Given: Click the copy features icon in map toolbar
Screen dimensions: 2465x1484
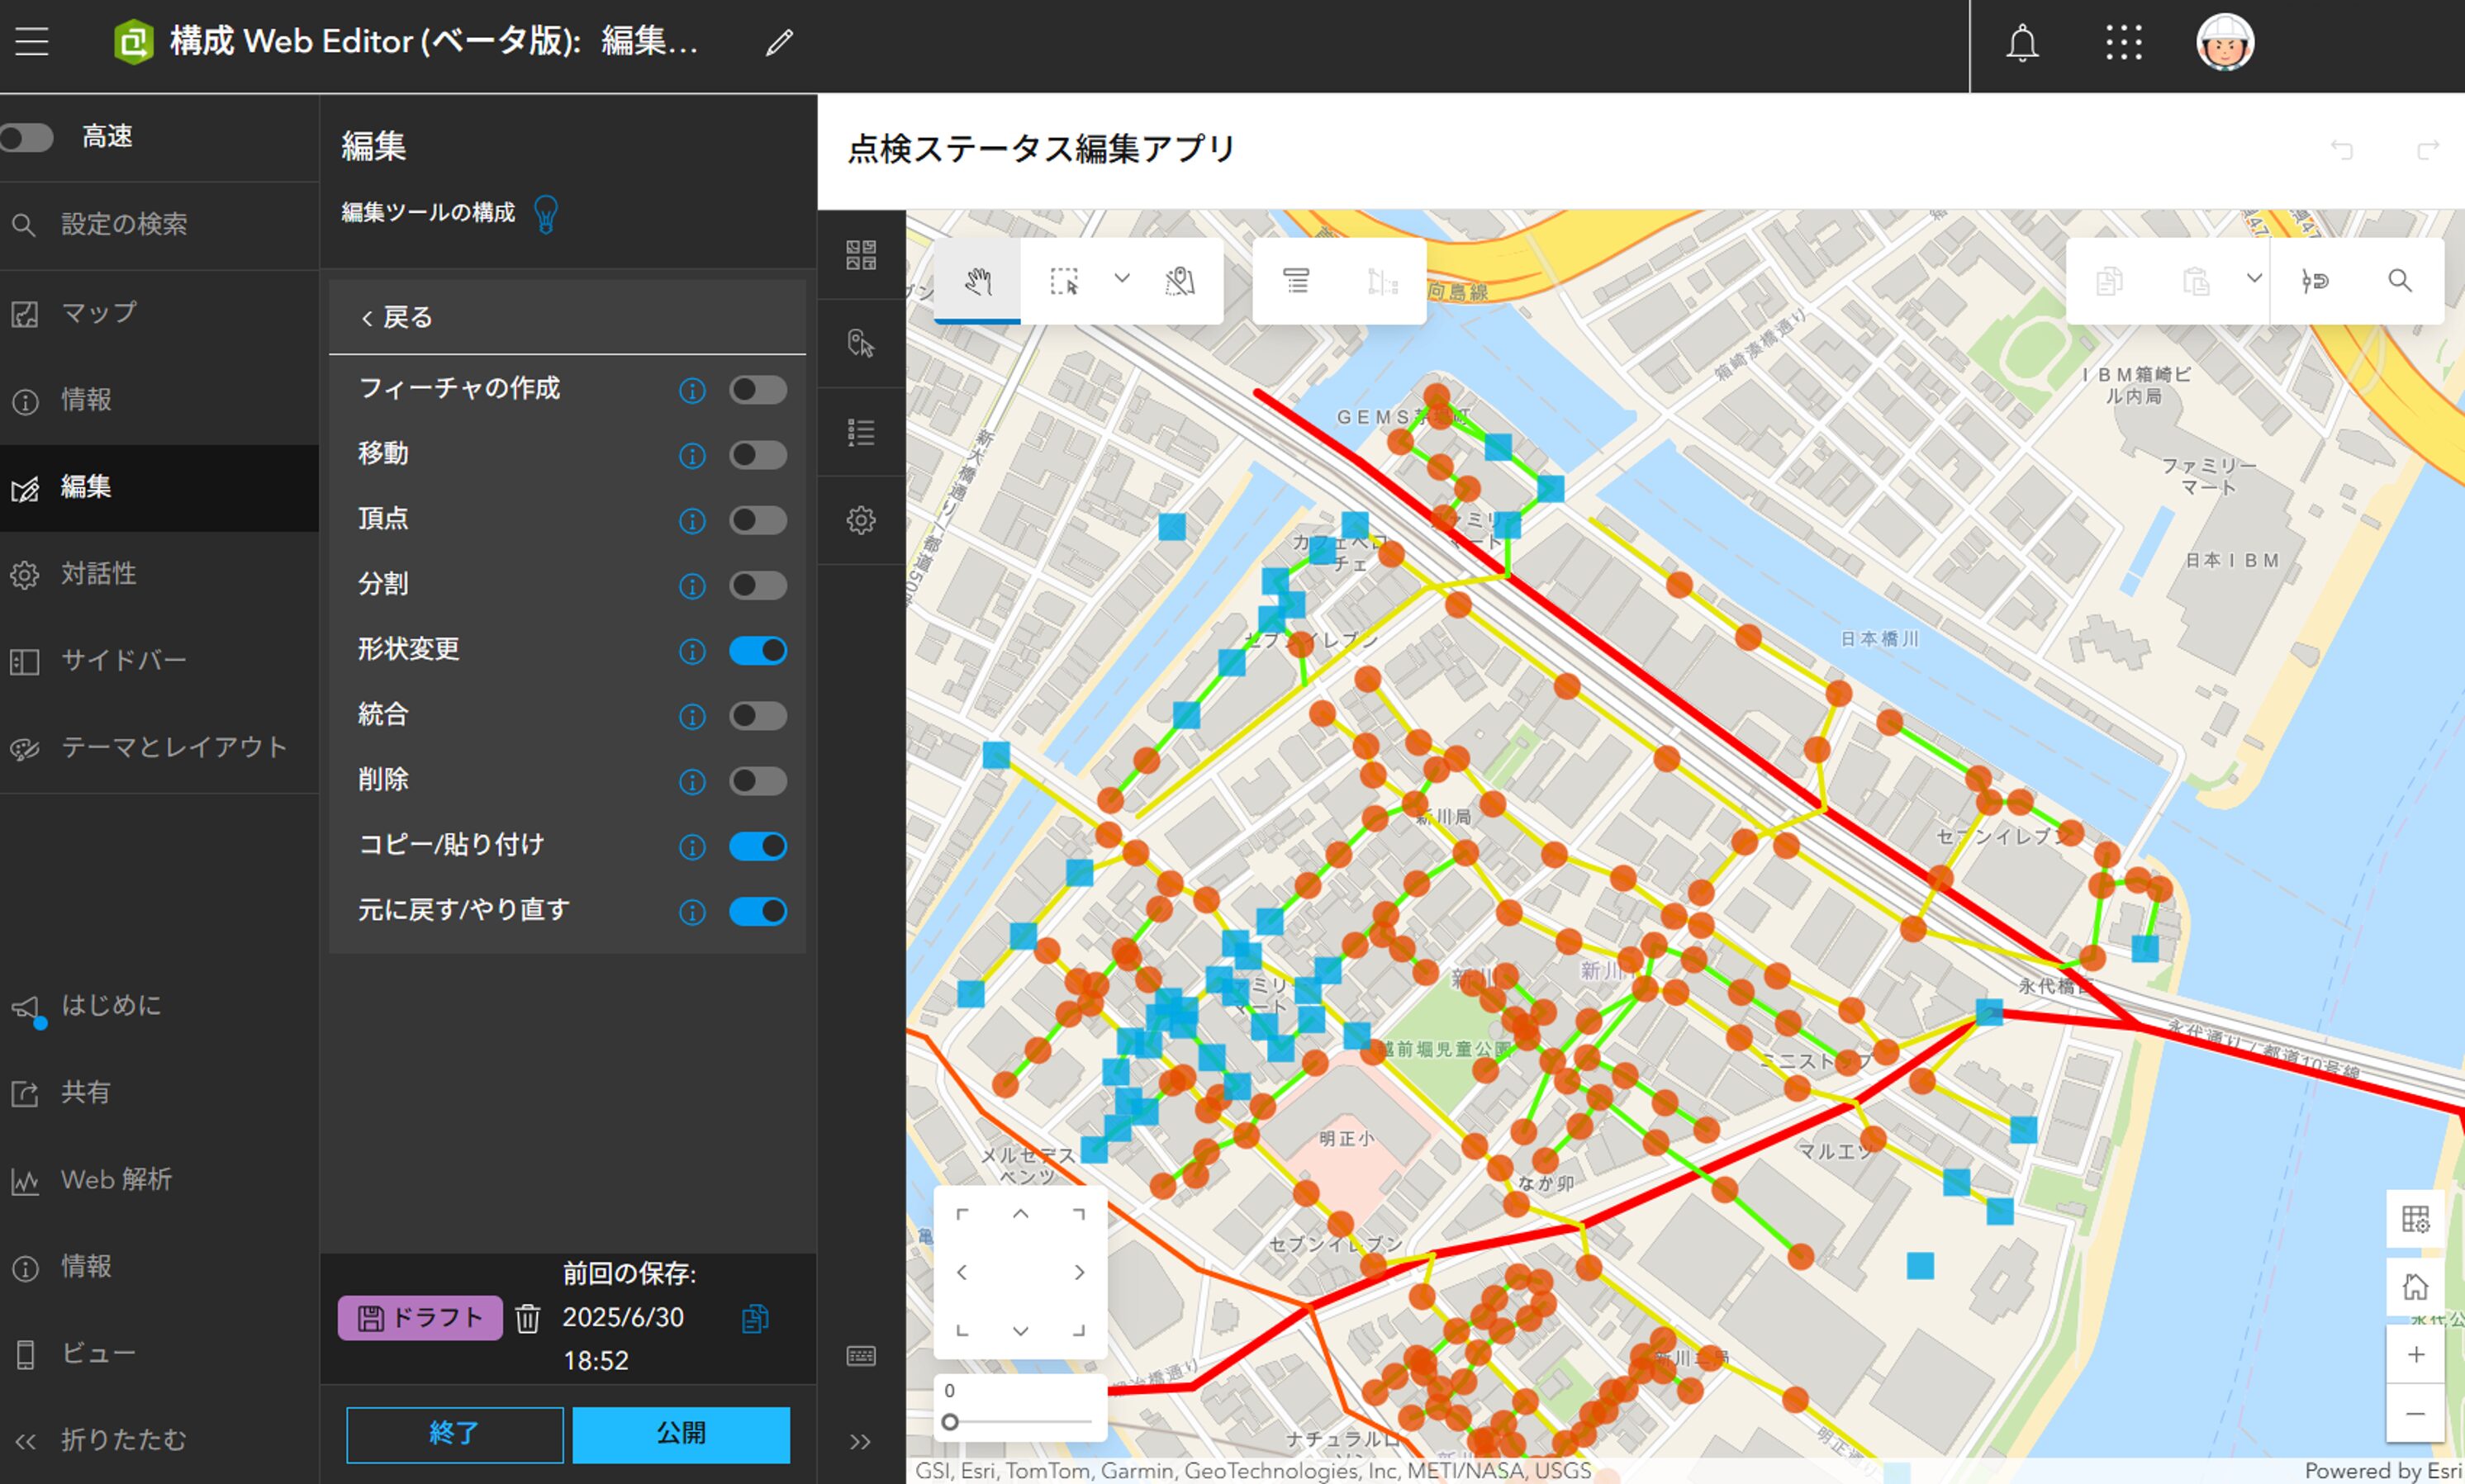Looking at the screenshot, I should [2109, 282].
